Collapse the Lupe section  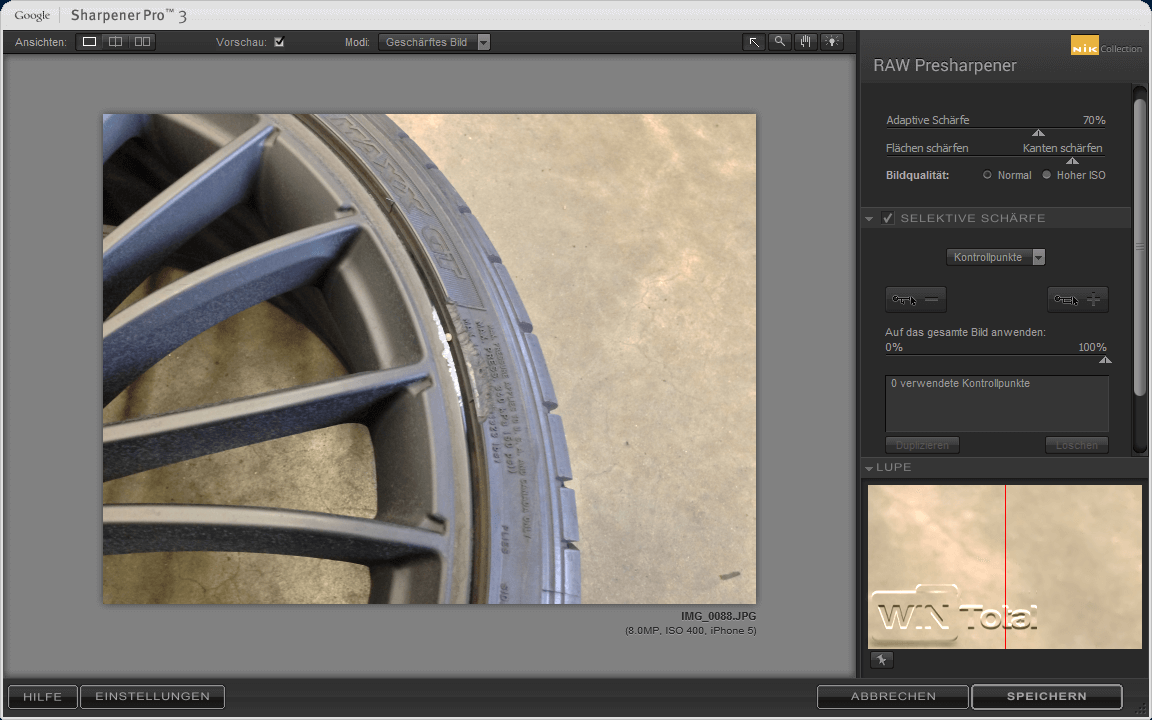(869, 468)
